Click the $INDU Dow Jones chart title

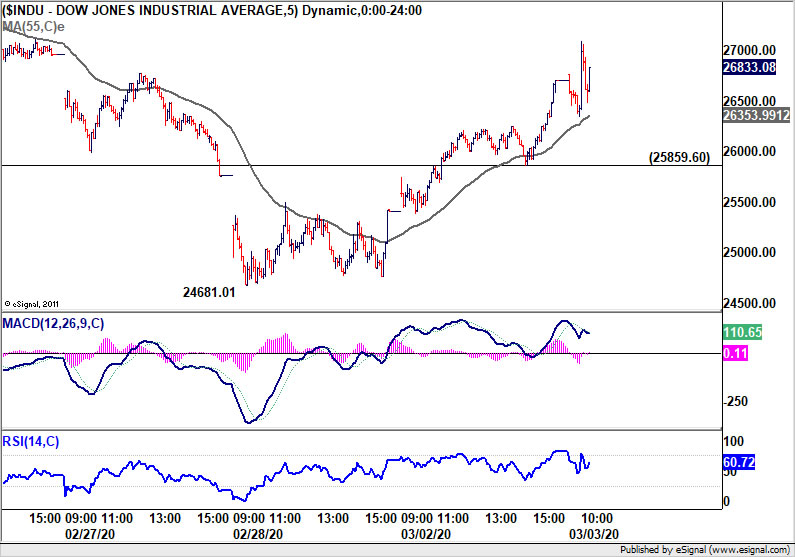212,10
